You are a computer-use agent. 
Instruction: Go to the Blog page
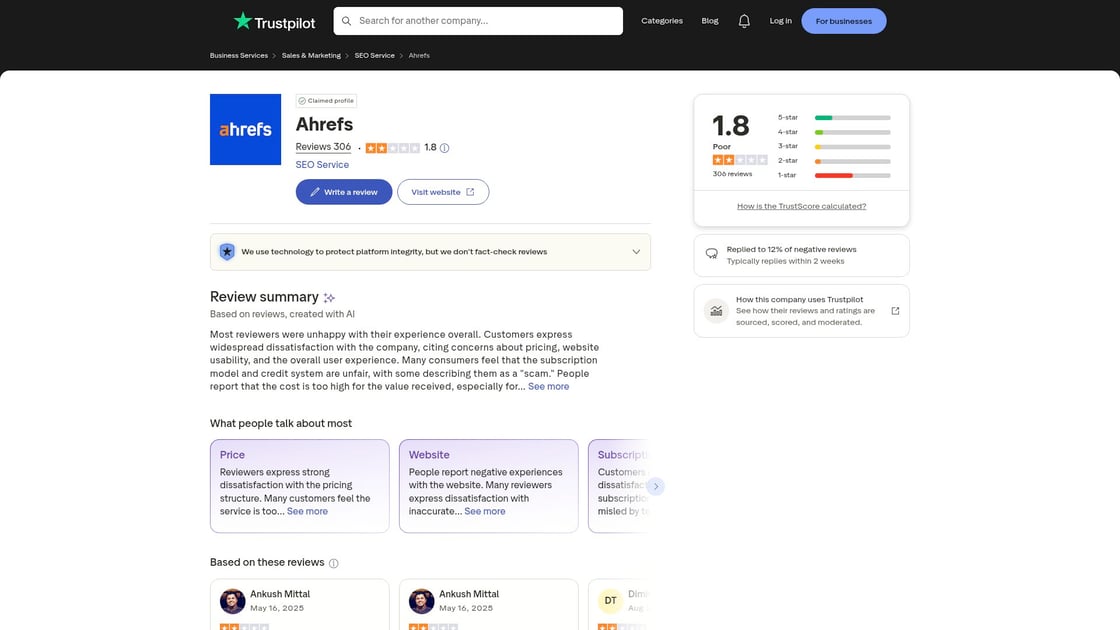710,21
